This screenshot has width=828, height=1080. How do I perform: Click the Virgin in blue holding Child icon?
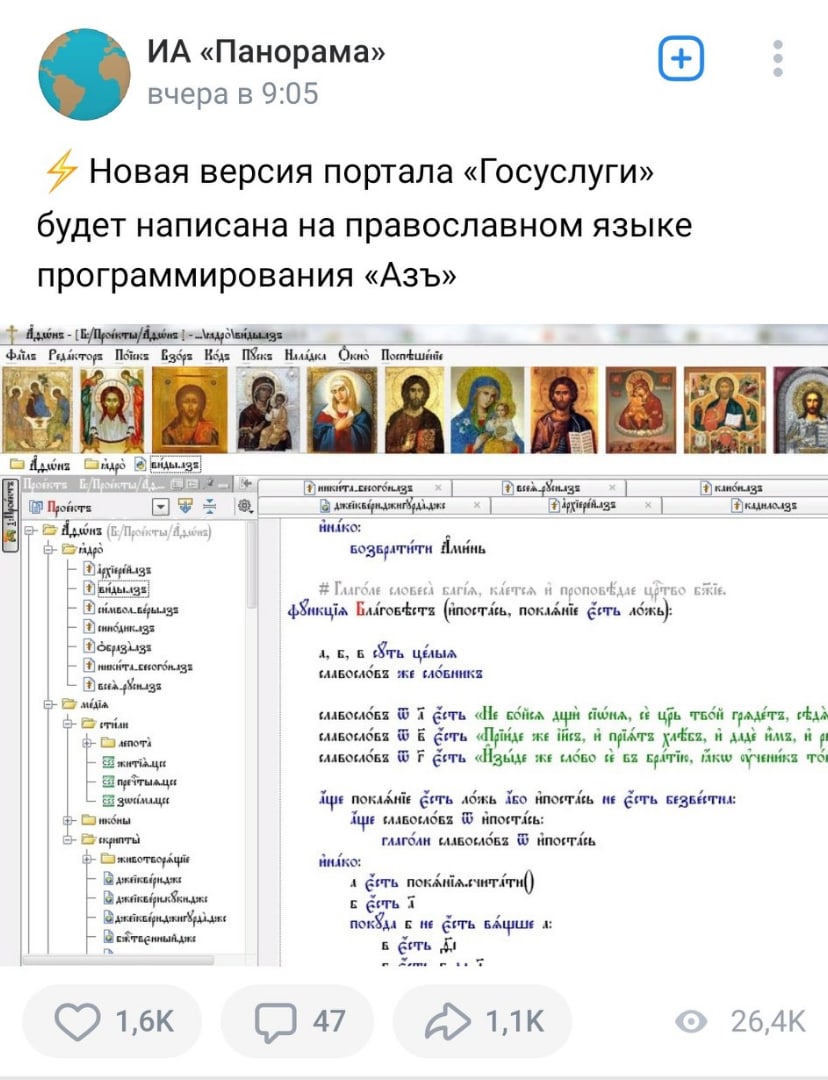(x=488, y=409)
